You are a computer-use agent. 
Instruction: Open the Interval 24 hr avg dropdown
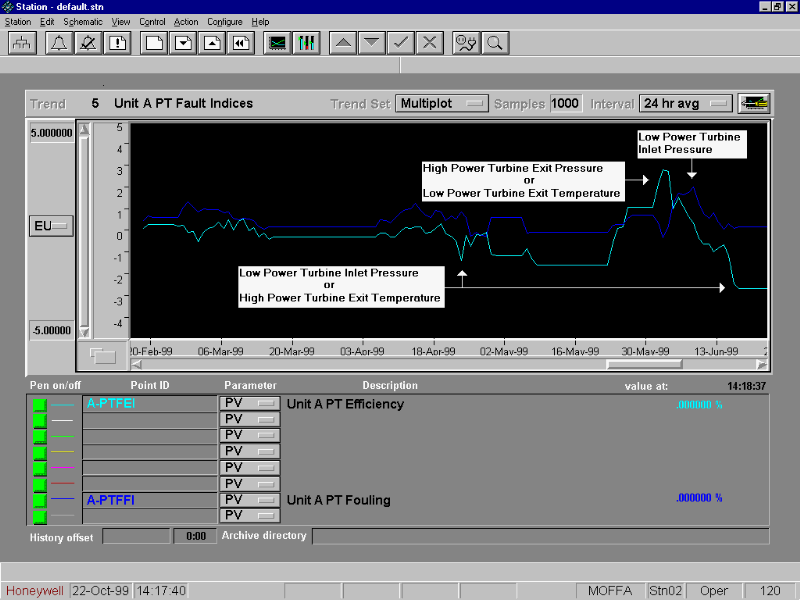pos(686,103)
